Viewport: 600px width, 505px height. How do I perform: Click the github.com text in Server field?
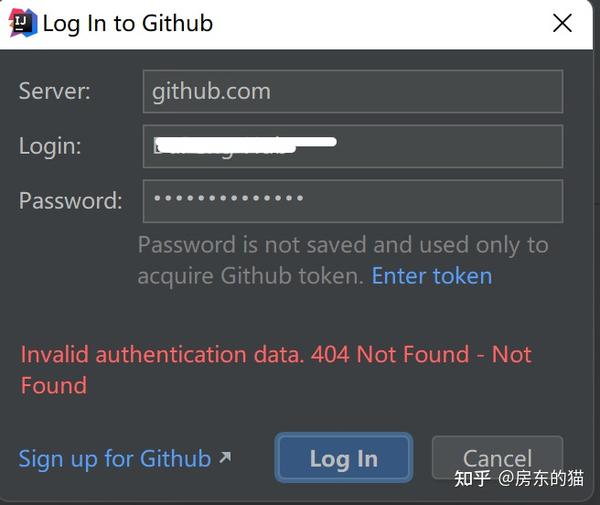coord(211,92)
